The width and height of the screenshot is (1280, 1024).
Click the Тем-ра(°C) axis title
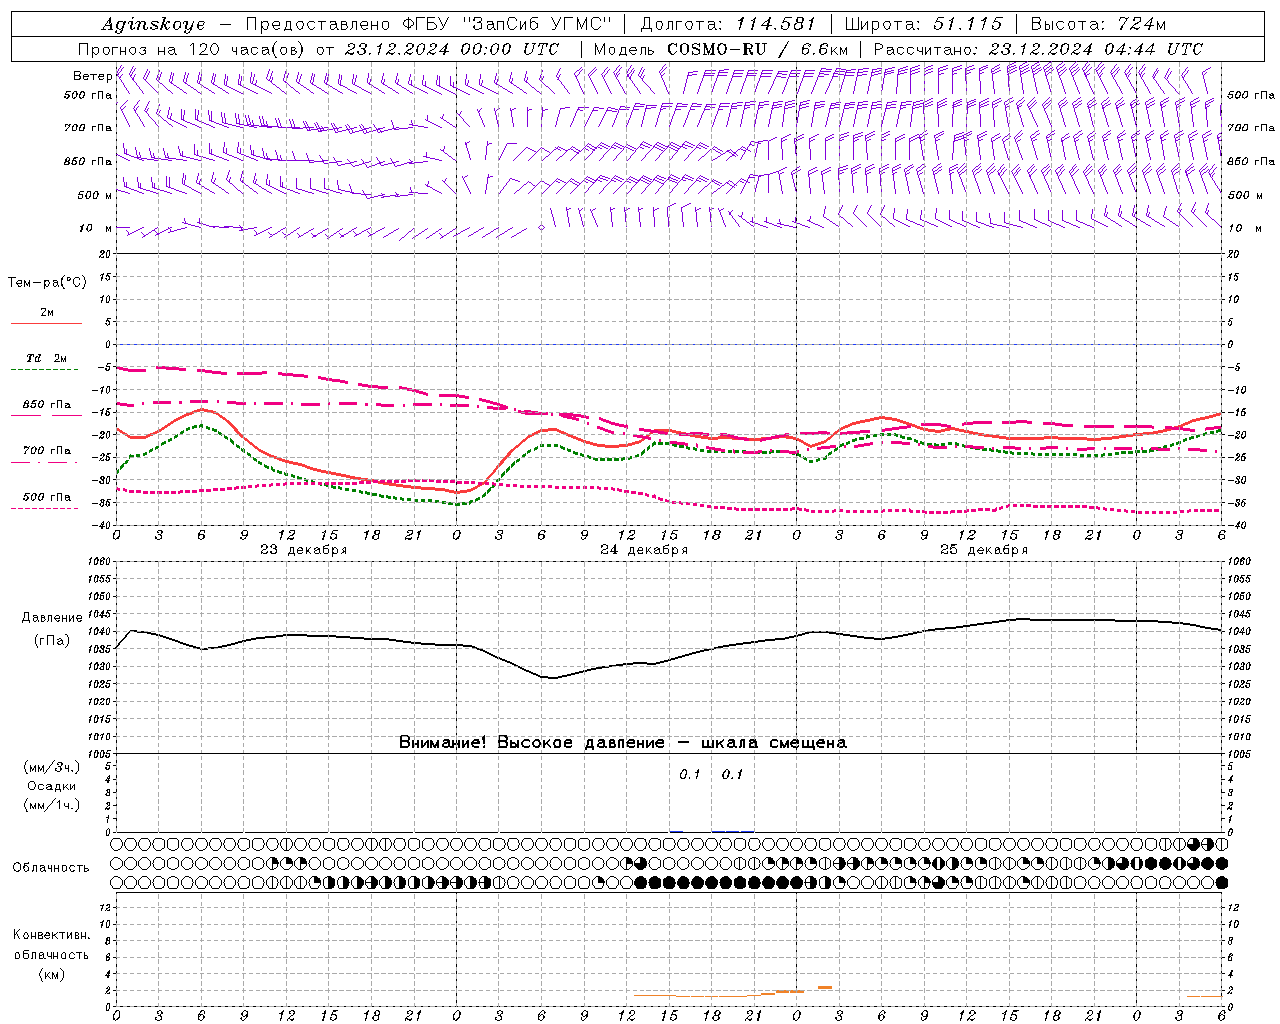click(x=47, y=283)
